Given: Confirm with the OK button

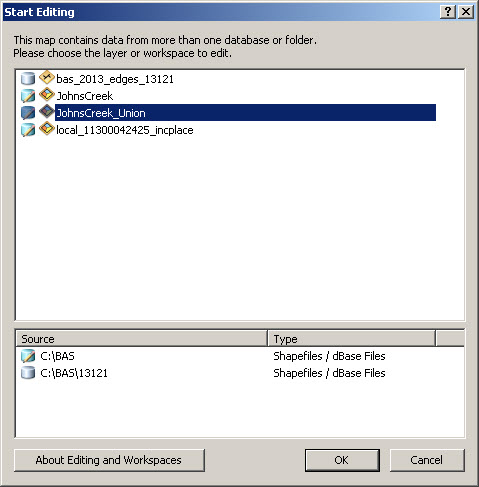Looking at the screenshot, I should [342, 460].
